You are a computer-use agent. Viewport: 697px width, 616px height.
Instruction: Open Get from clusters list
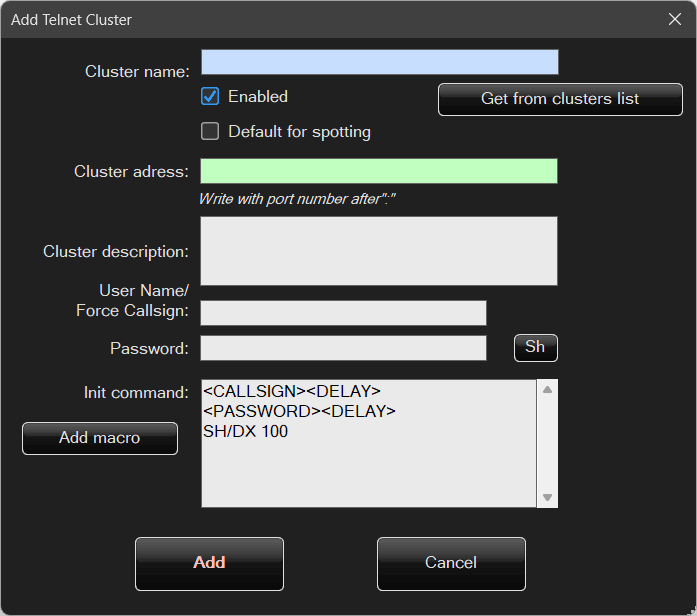(560, 99)
